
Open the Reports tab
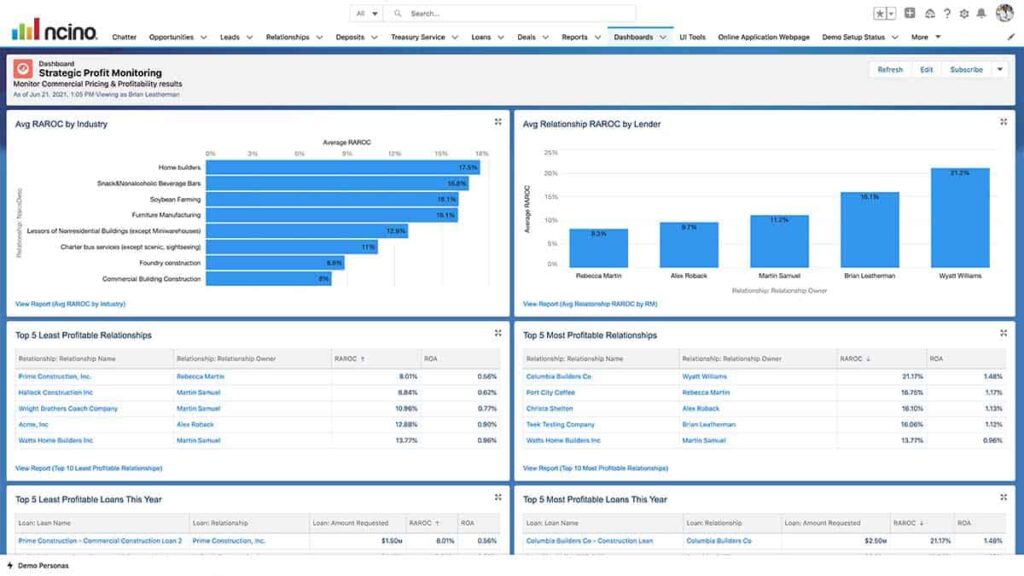point(575,37)
